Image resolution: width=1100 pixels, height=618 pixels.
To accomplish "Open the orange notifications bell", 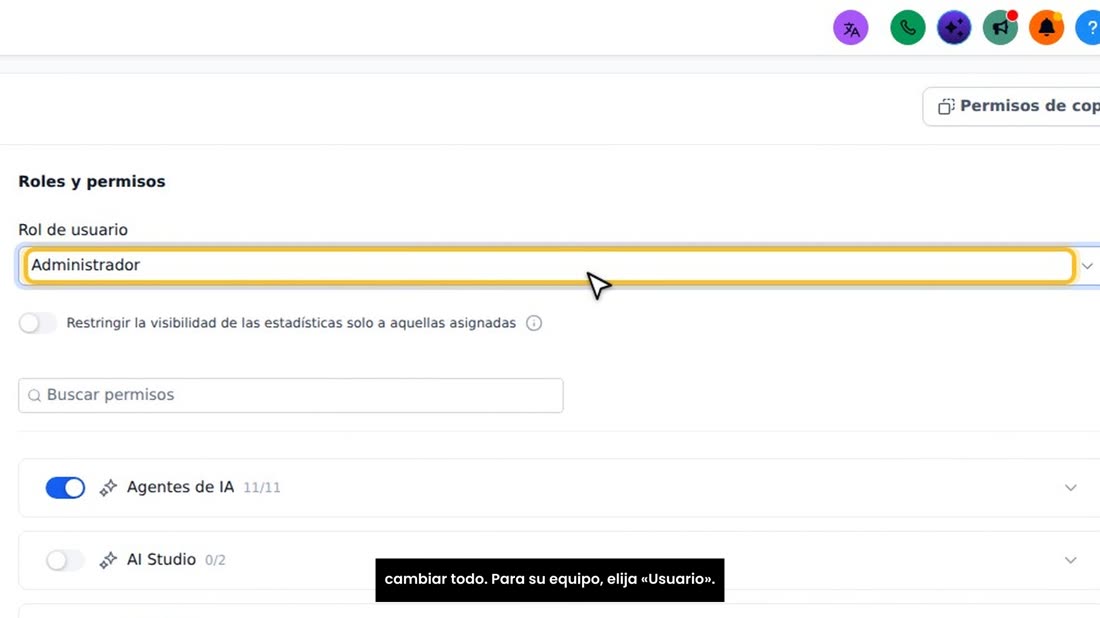I will [x=1047, y=28].
